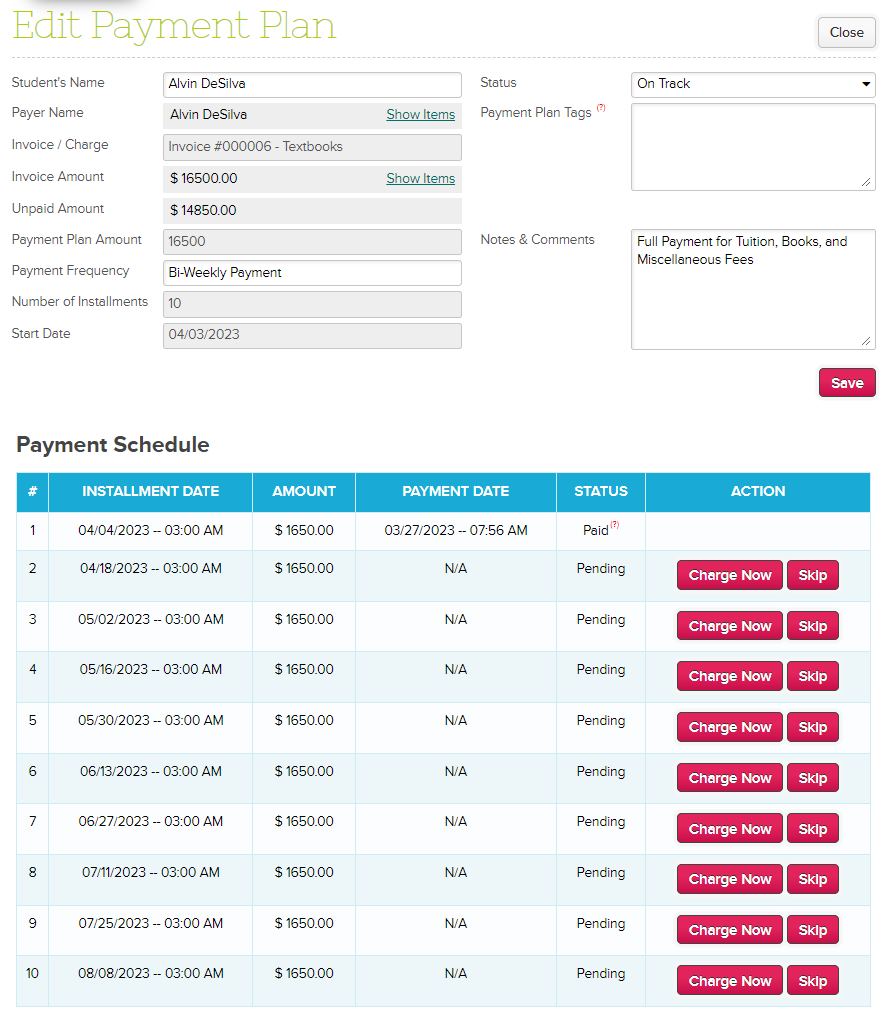Click Charge Now for 06/13/2023 installment
Viewport: 890px width, 1018px height.
coord(729,778)
